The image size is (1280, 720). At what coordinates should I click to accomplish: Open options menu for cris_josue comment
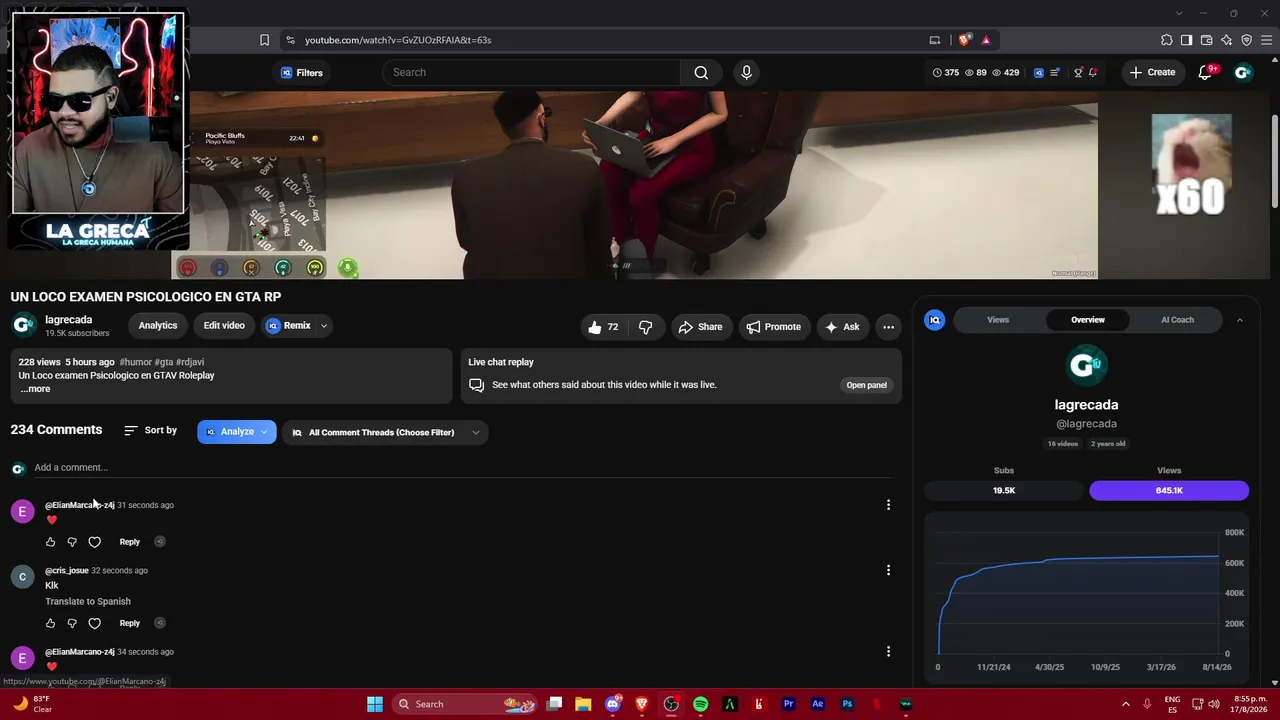click(888, 570)
